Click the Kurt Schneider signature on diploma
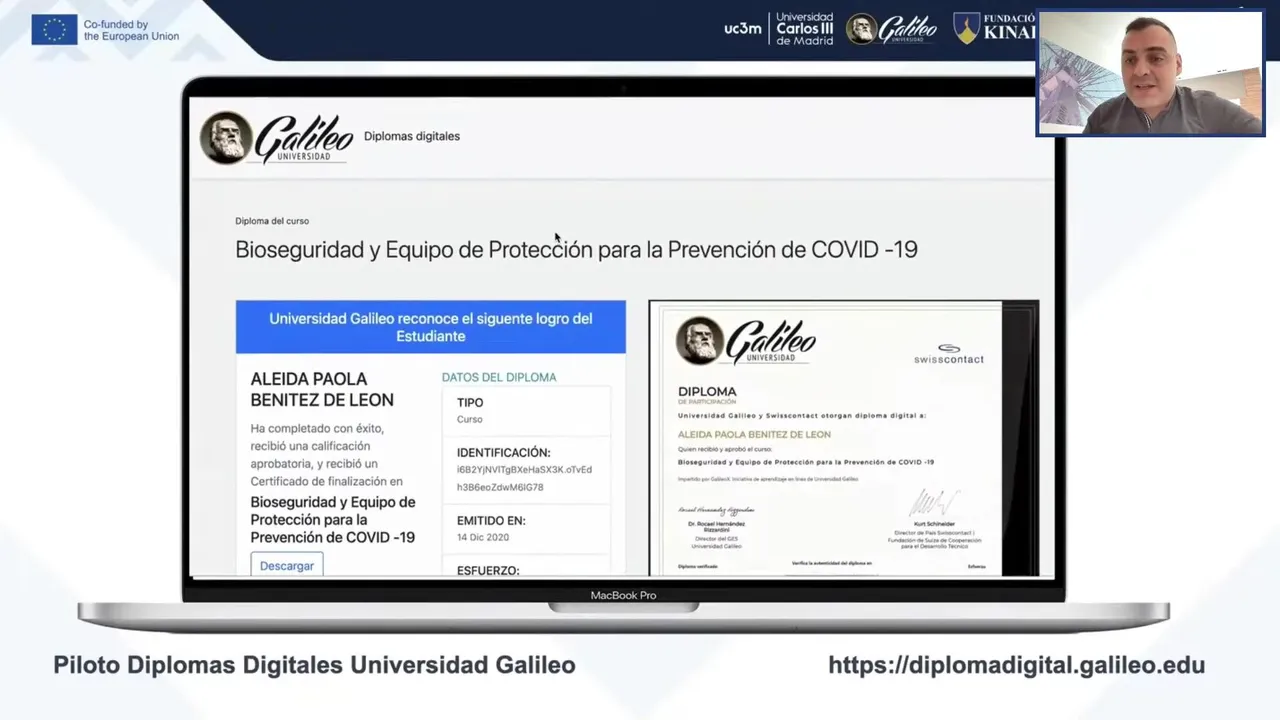Viewport: 1280px width, 720px height. 934,504
